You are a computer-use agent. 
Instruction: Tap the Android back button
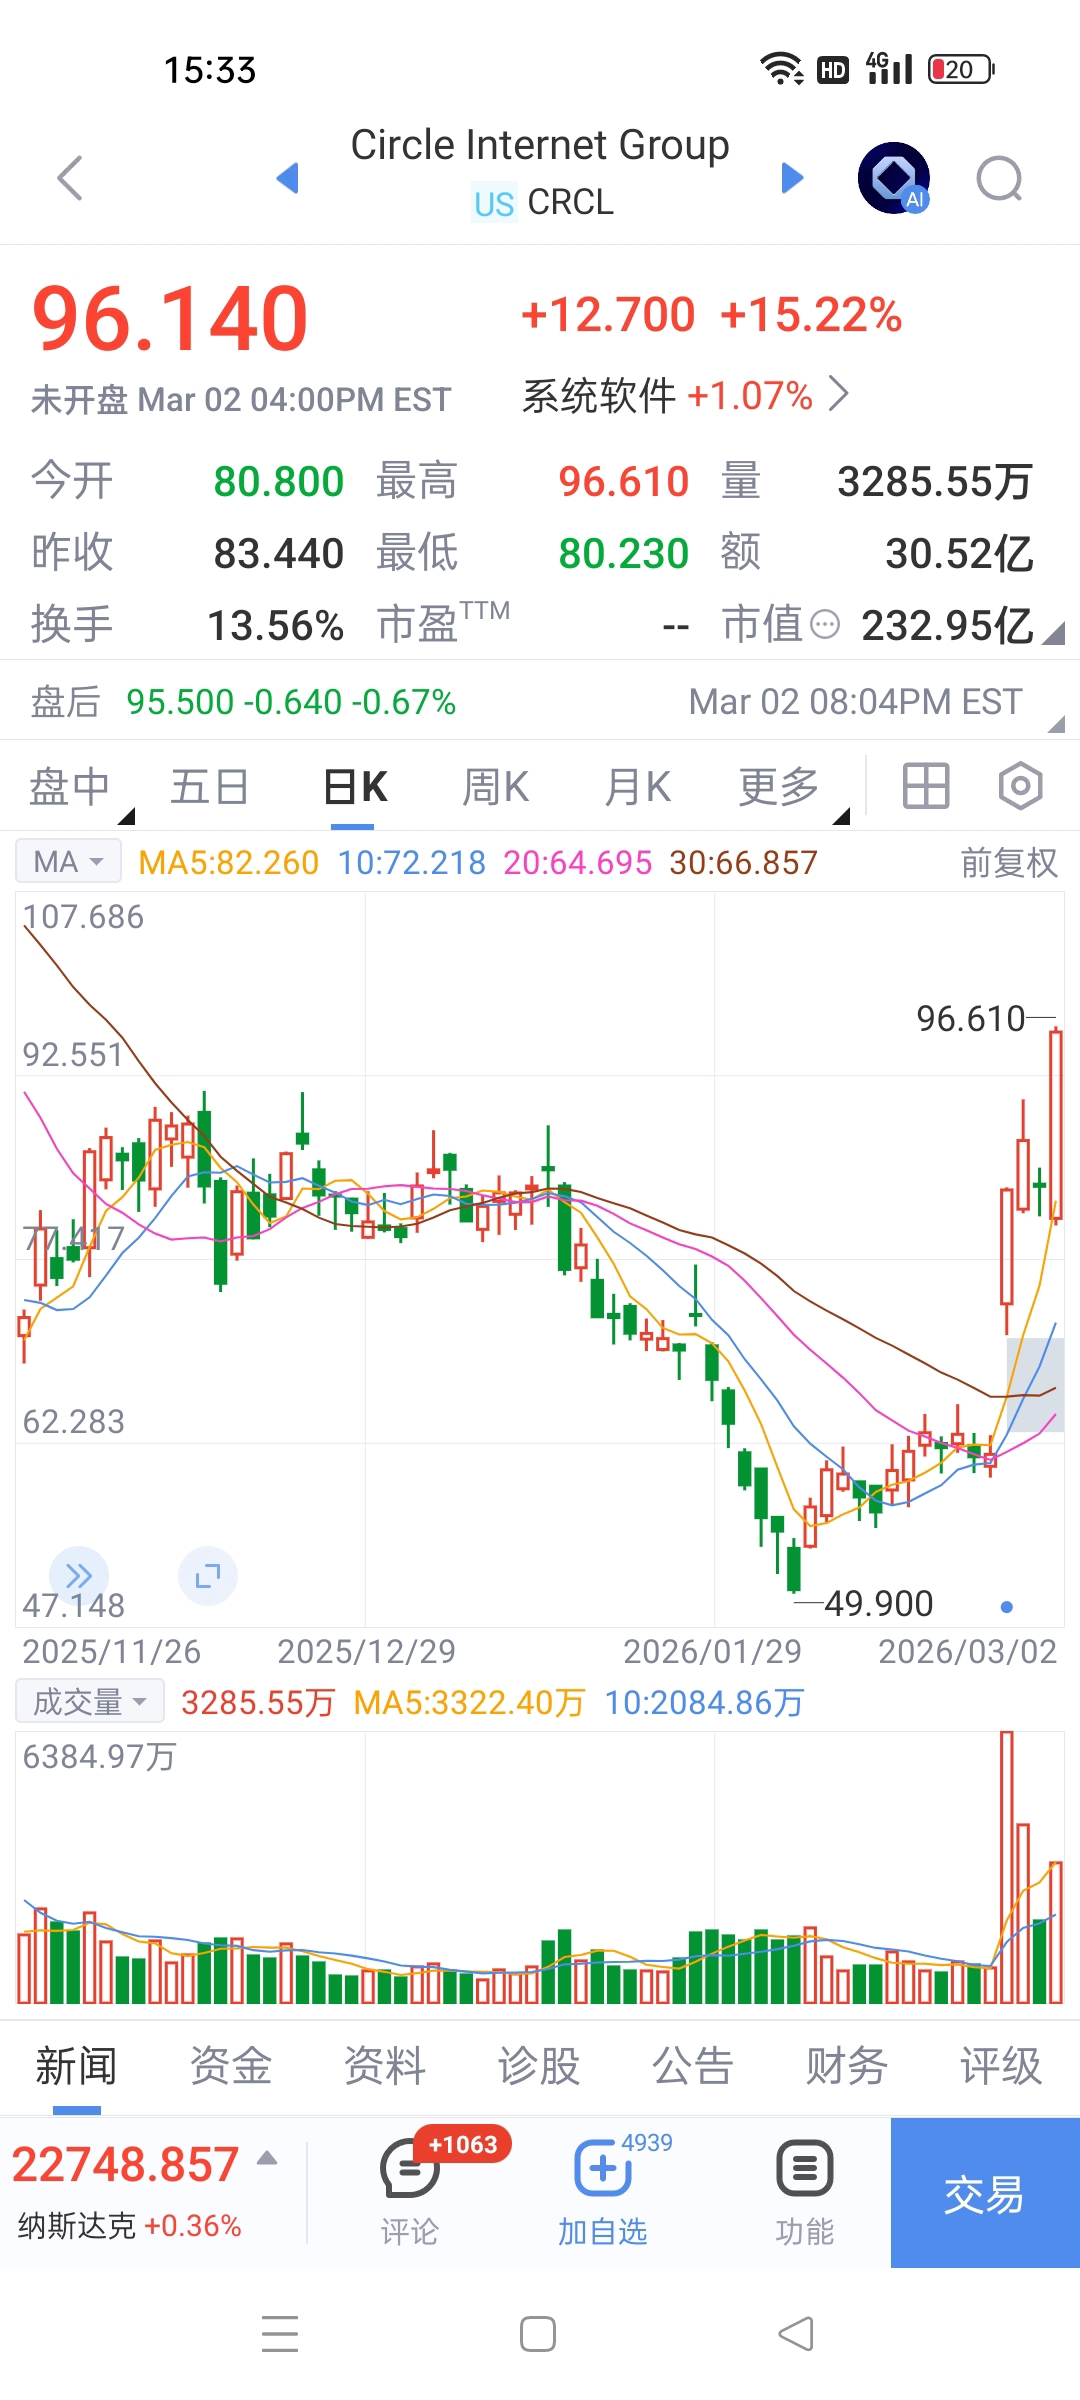point(796,2334)
